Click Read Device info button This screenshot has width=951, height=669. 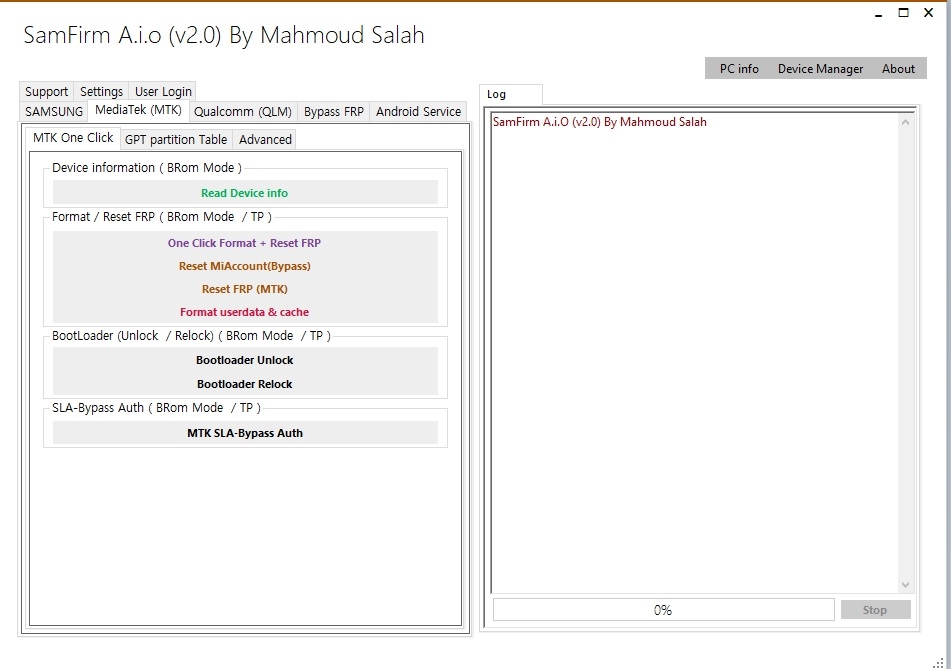pos(245,193)
